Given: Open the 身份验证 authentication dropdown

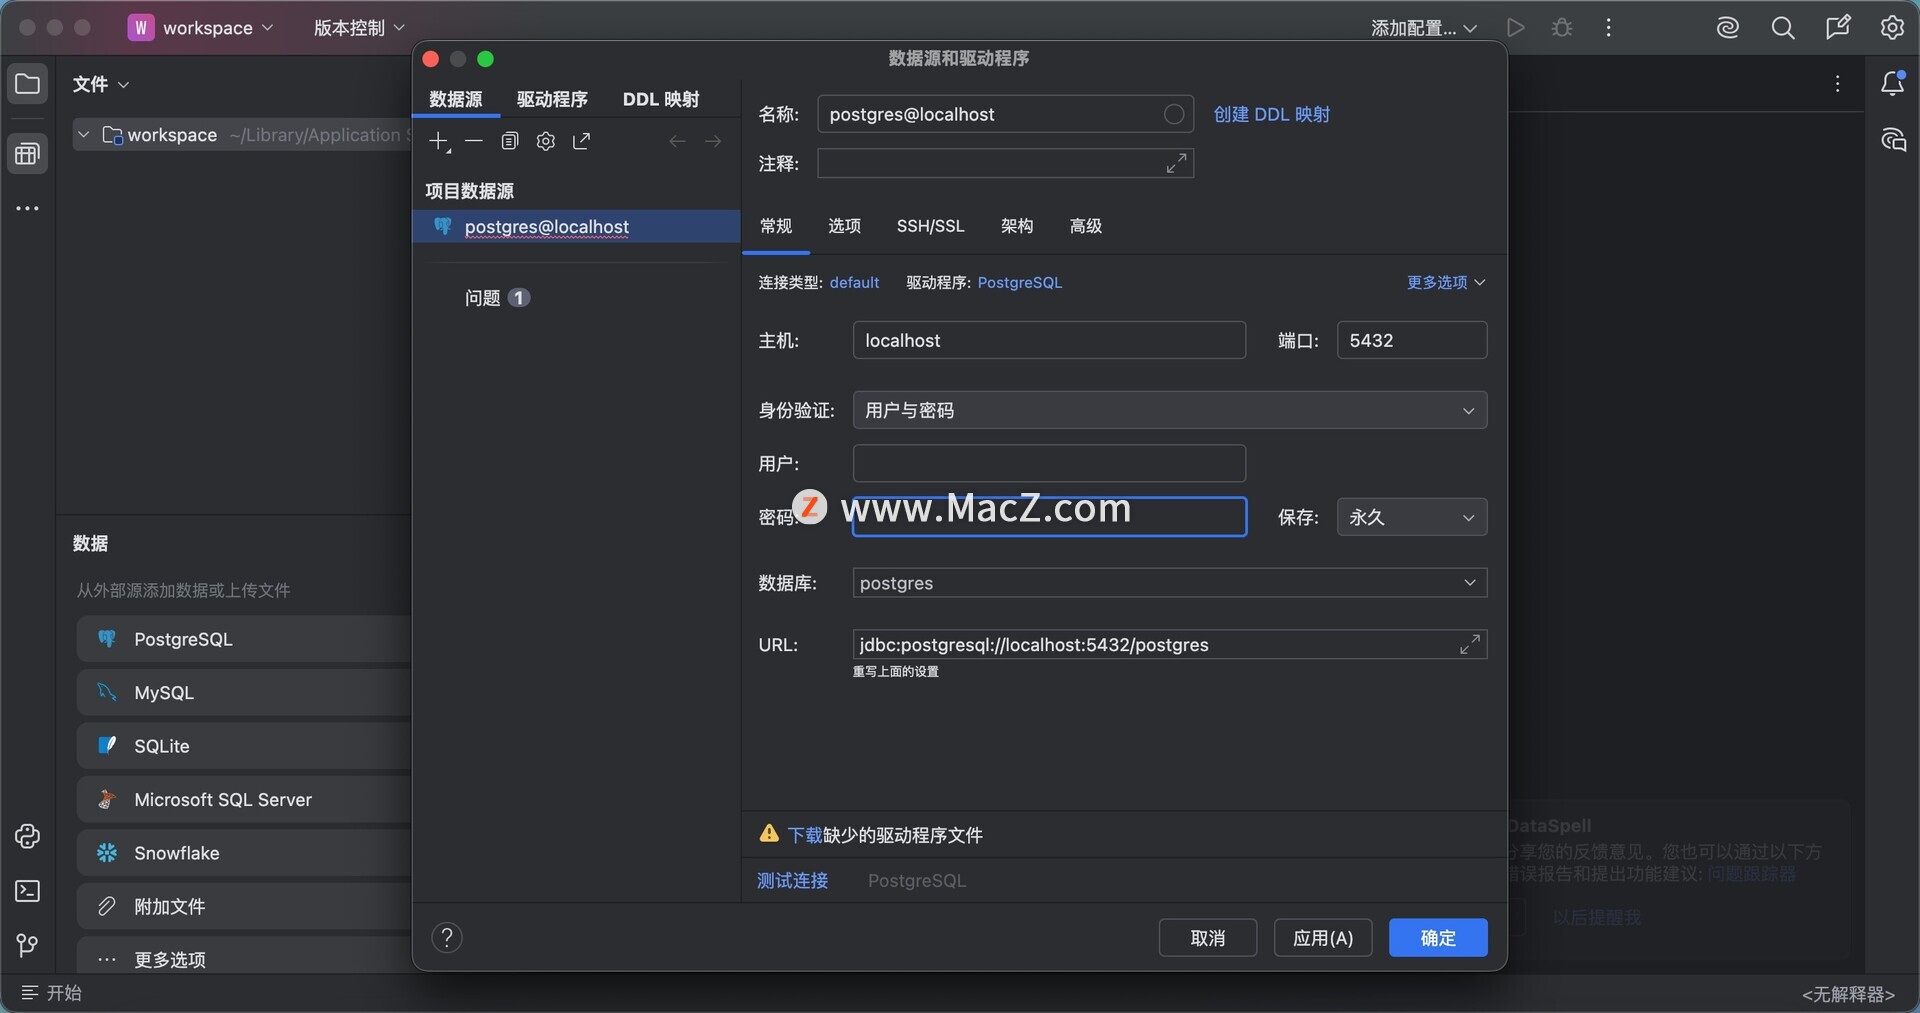Looking at the screenshot, I should pos(1170,410).
